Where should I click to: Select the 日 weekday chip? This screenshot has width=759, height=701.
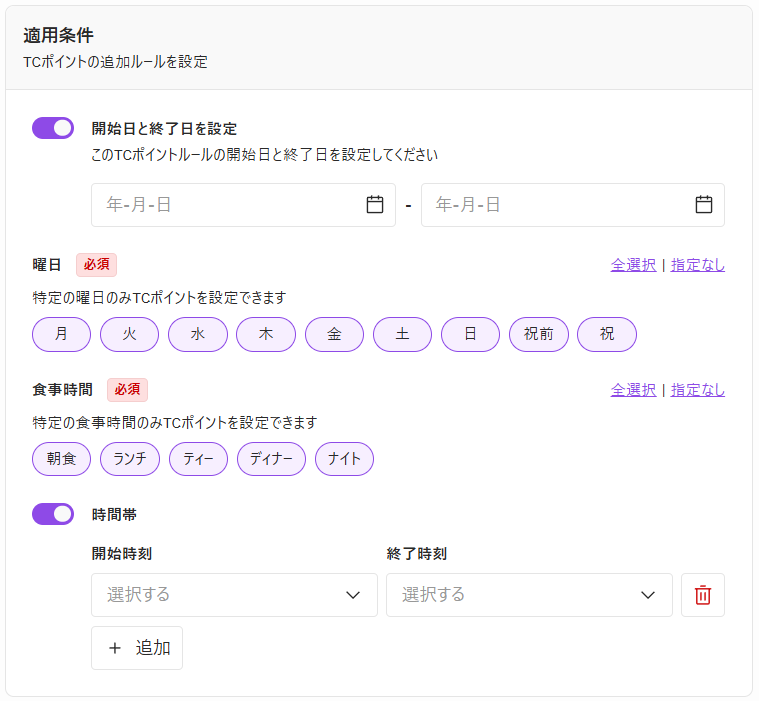point(471,334)
